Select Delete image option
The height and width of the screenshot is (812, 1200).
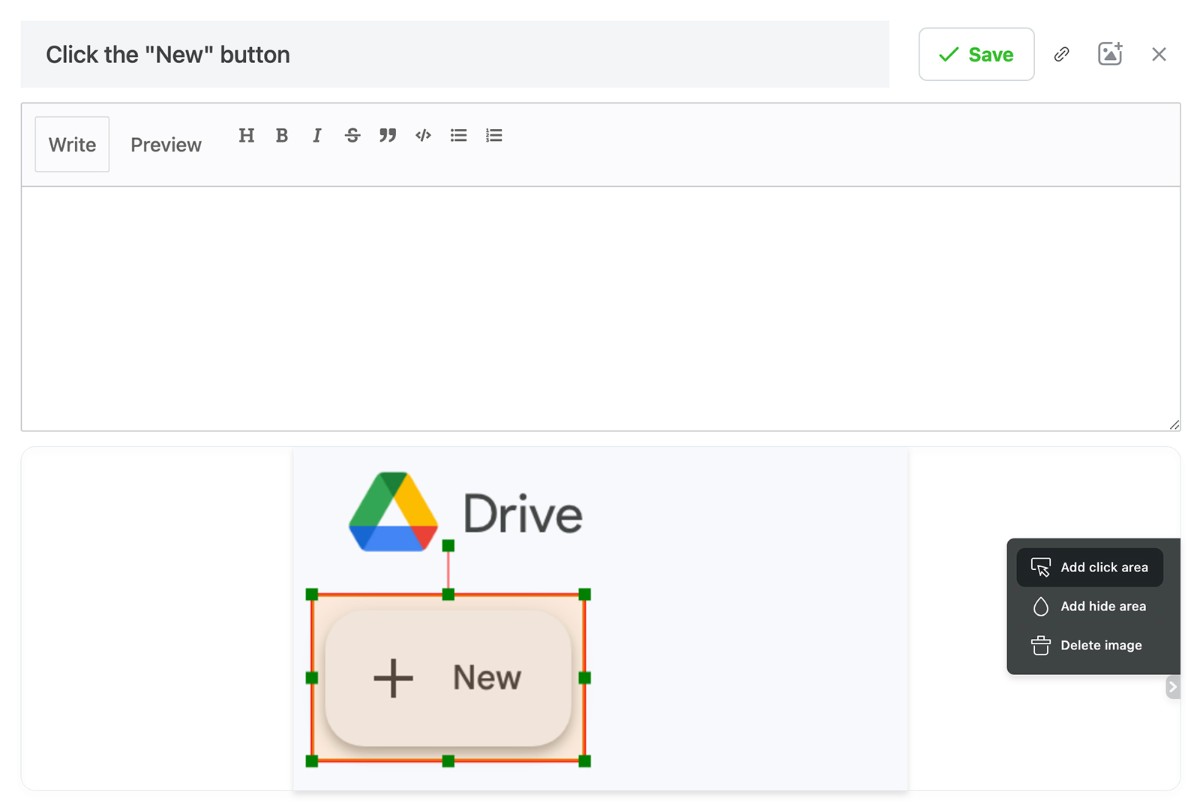pyautogui.click(x=1090, y=645)
